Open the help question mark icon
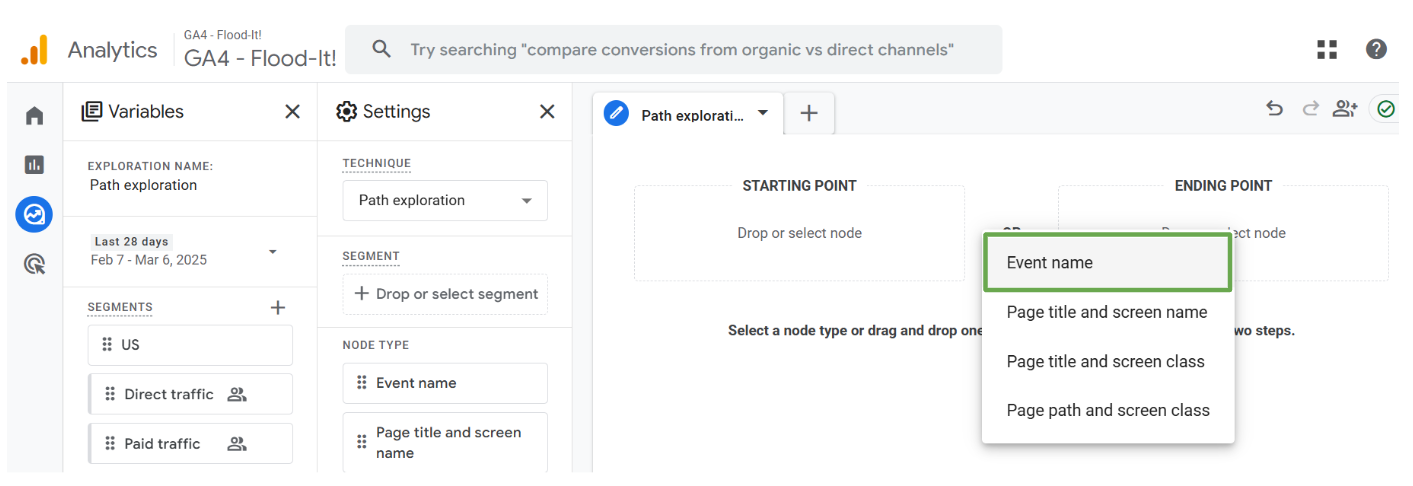Viewport: 1413px width, 486px height. pos(1376,50)
